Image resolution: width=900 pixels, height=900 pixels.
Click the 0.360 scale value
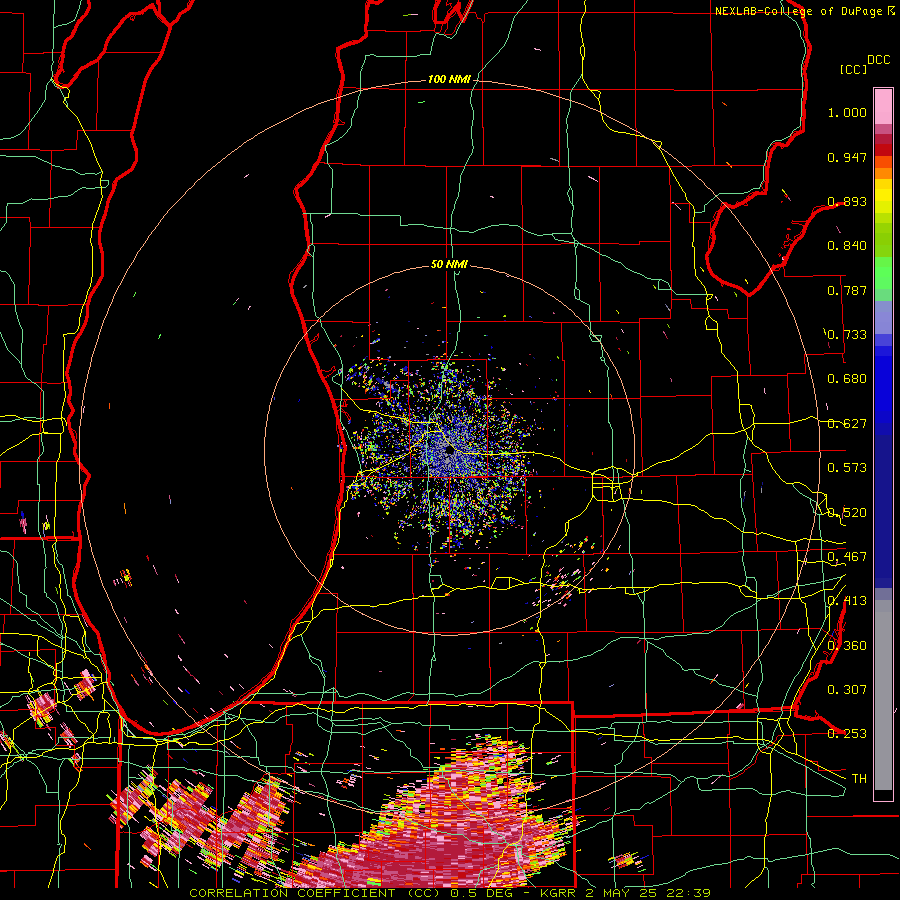pos(847,646)
